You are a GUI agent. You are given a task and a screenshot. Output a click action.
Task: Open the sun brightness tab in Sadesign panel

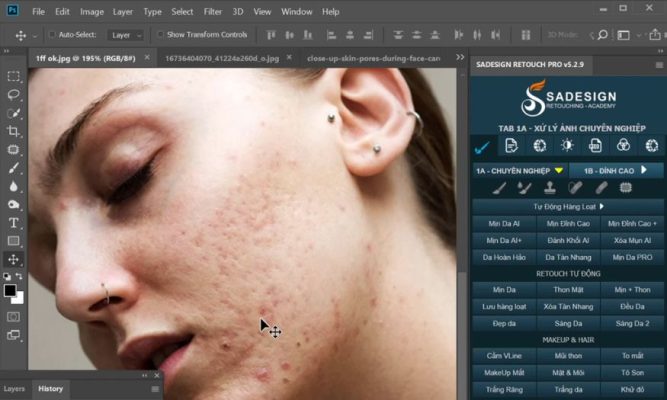(566, 146)
